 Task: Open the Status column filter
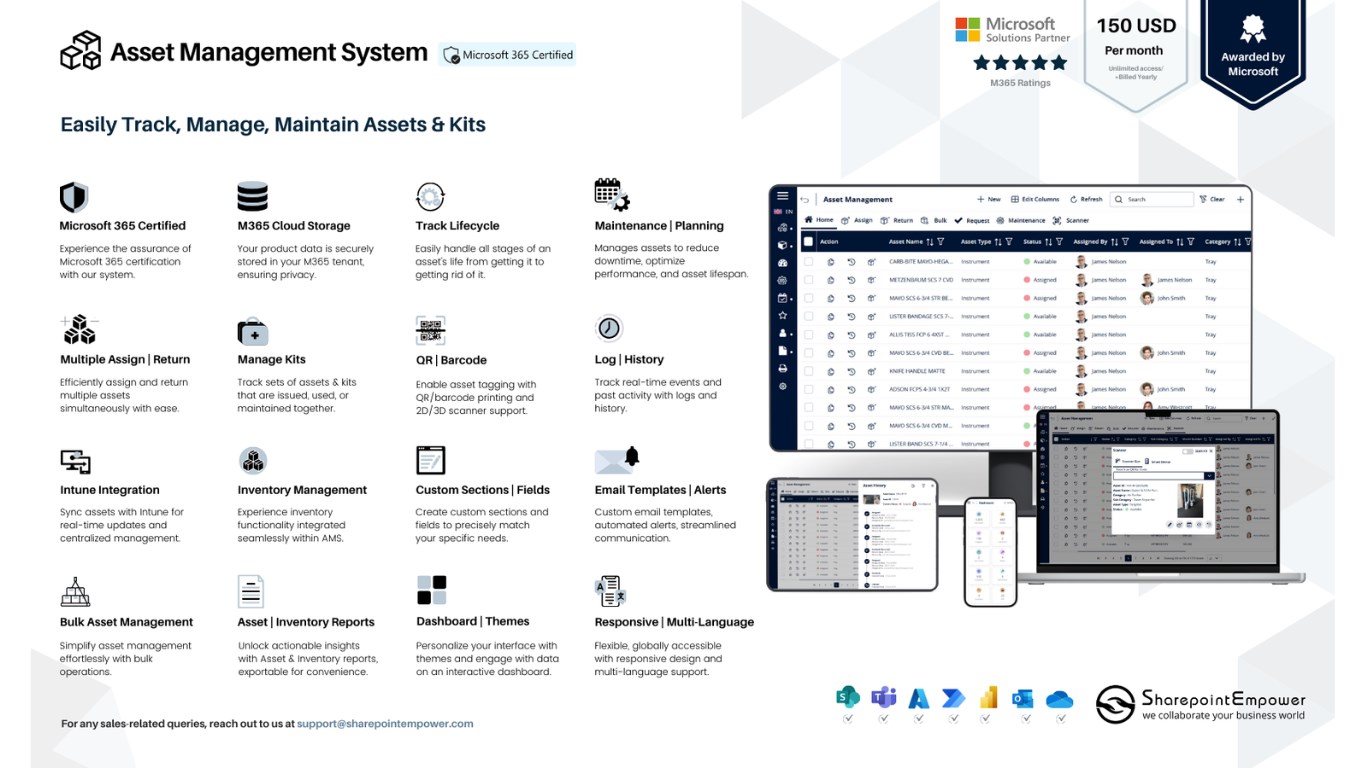1060,242
